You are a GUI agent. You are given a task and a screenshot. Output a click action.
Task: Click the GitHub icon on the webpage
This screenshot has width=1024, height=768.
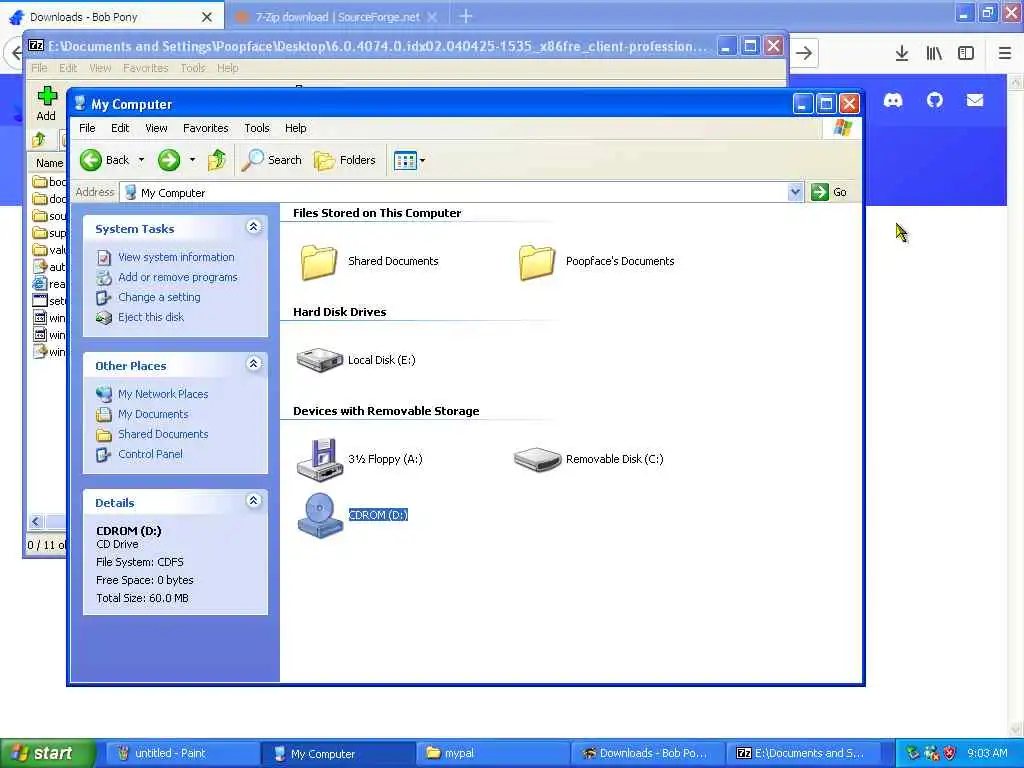tap(935, 100)
